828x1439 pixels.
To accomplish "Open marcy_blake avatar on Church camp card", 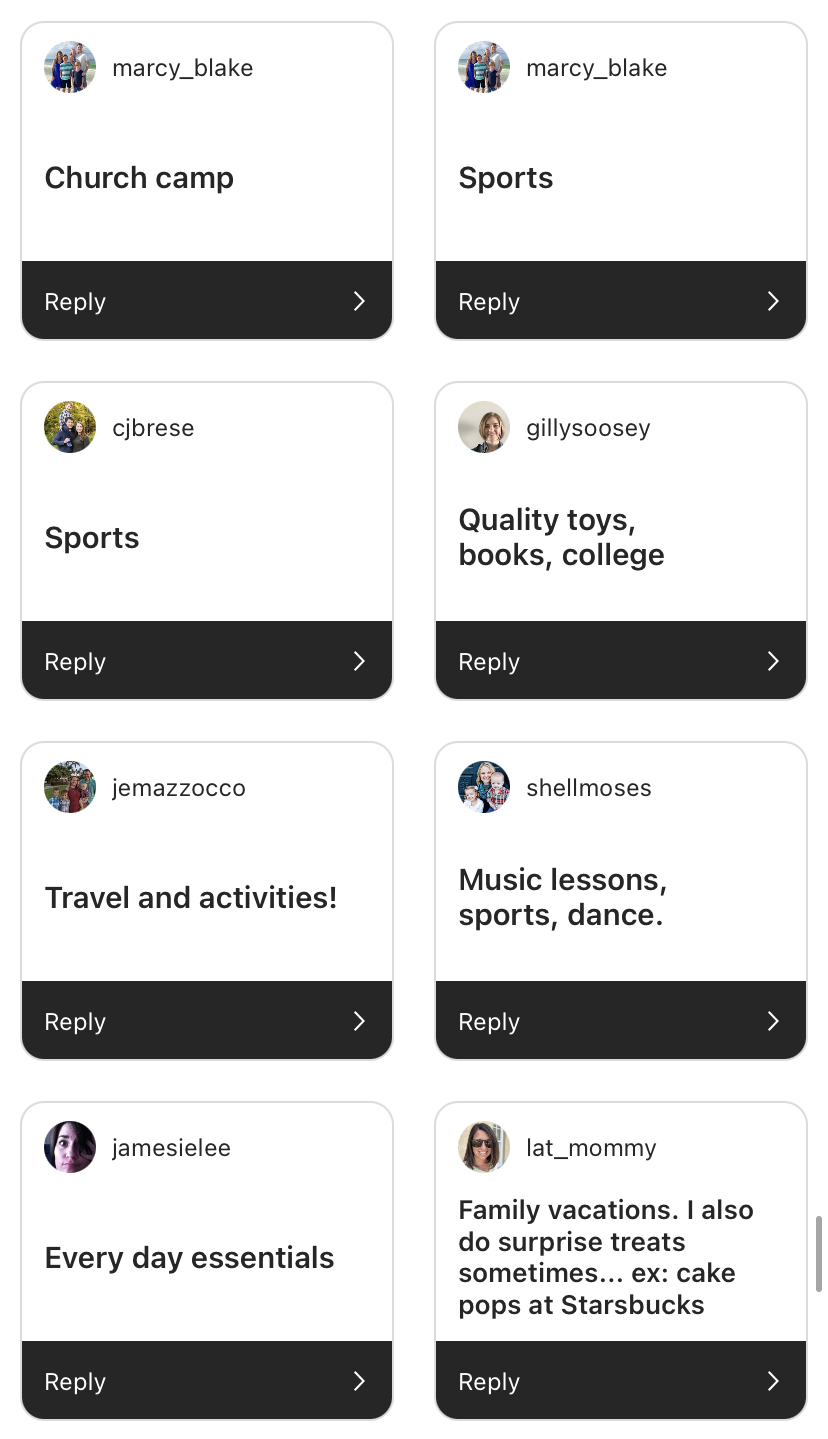I will point(70,67).
